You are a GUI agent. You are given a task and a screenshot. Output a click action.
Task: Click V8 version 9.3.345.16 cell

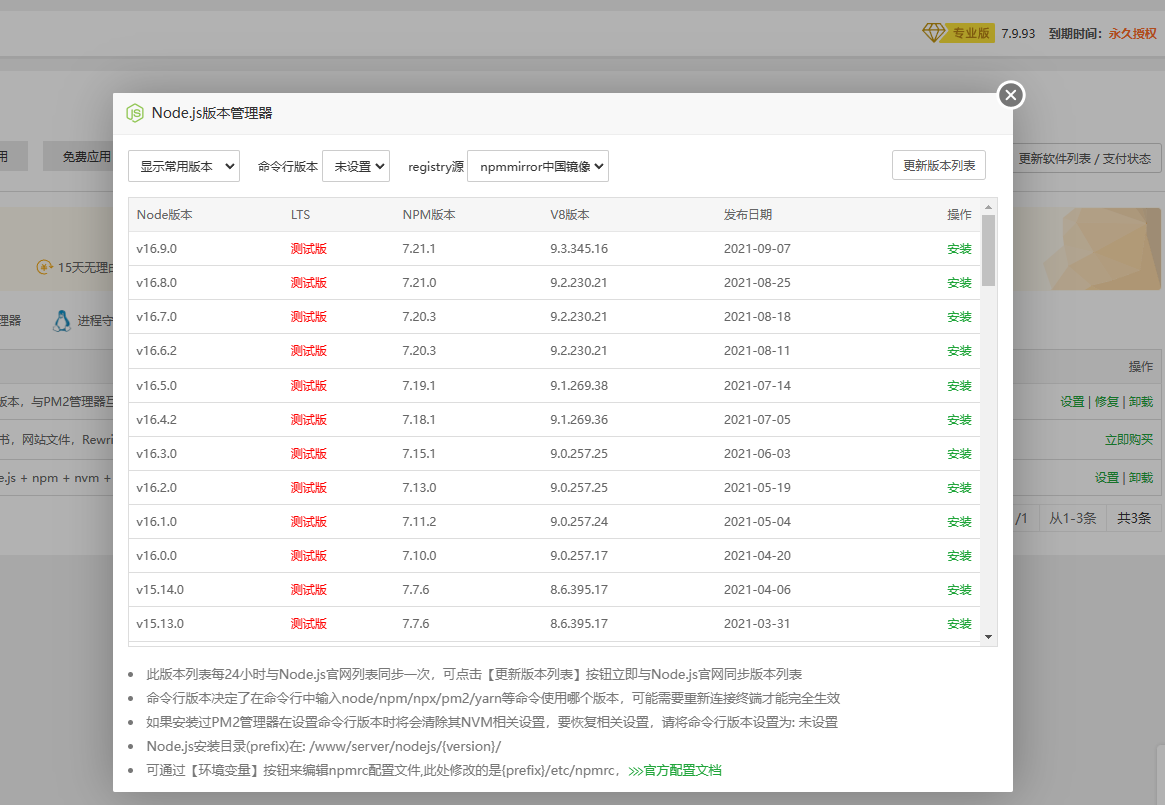coord(579,248)
